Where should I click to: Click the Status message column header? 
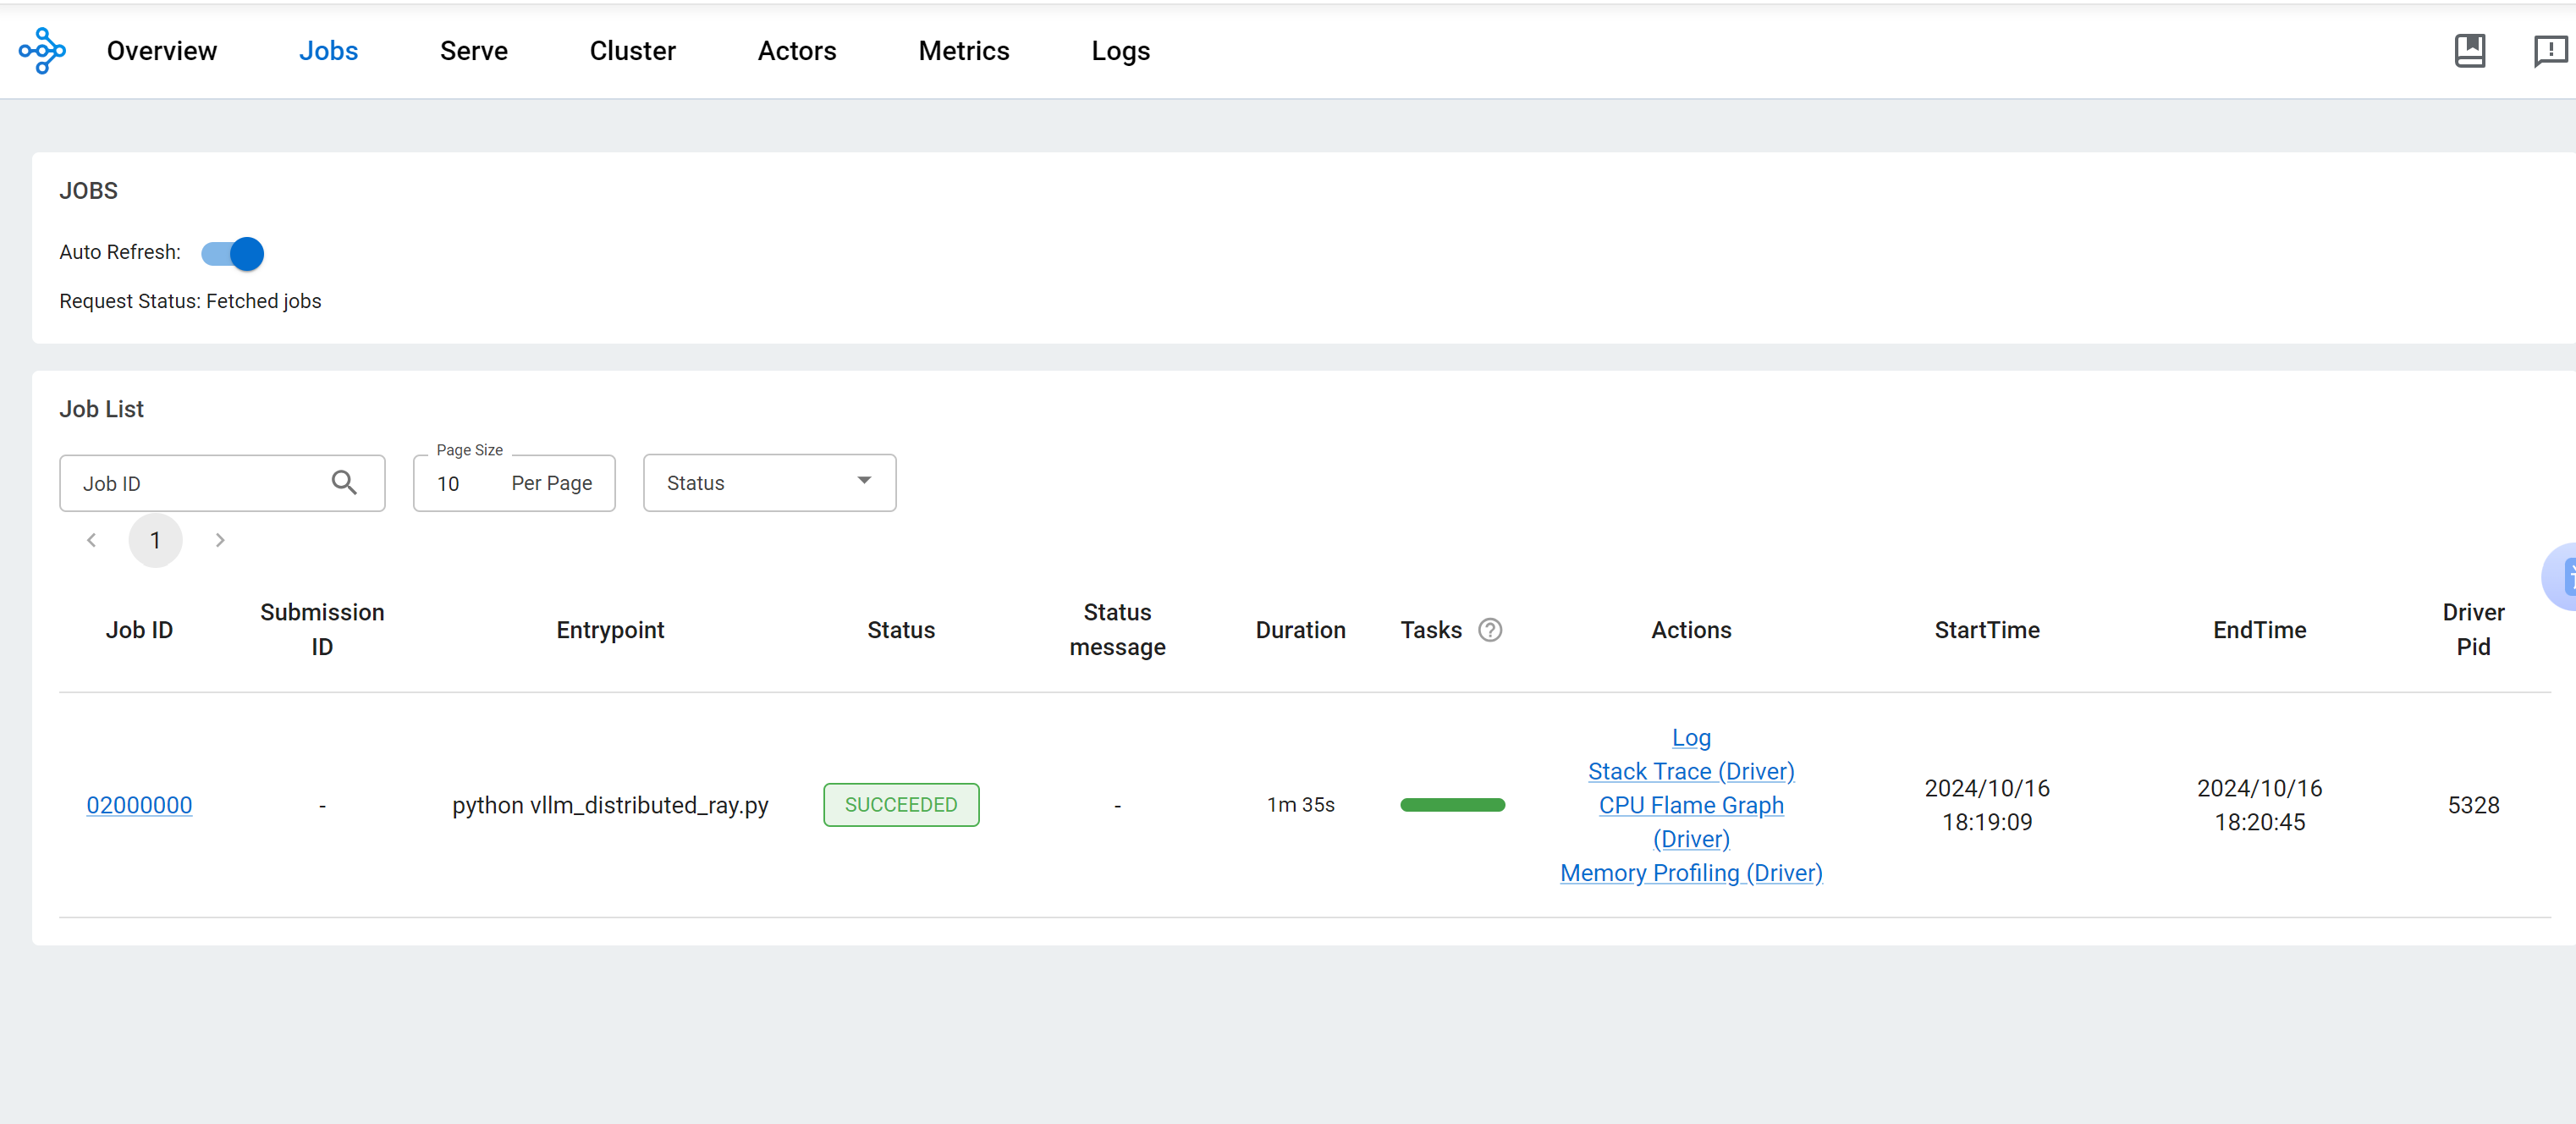pyautogui.click(x=1117, y=630)
